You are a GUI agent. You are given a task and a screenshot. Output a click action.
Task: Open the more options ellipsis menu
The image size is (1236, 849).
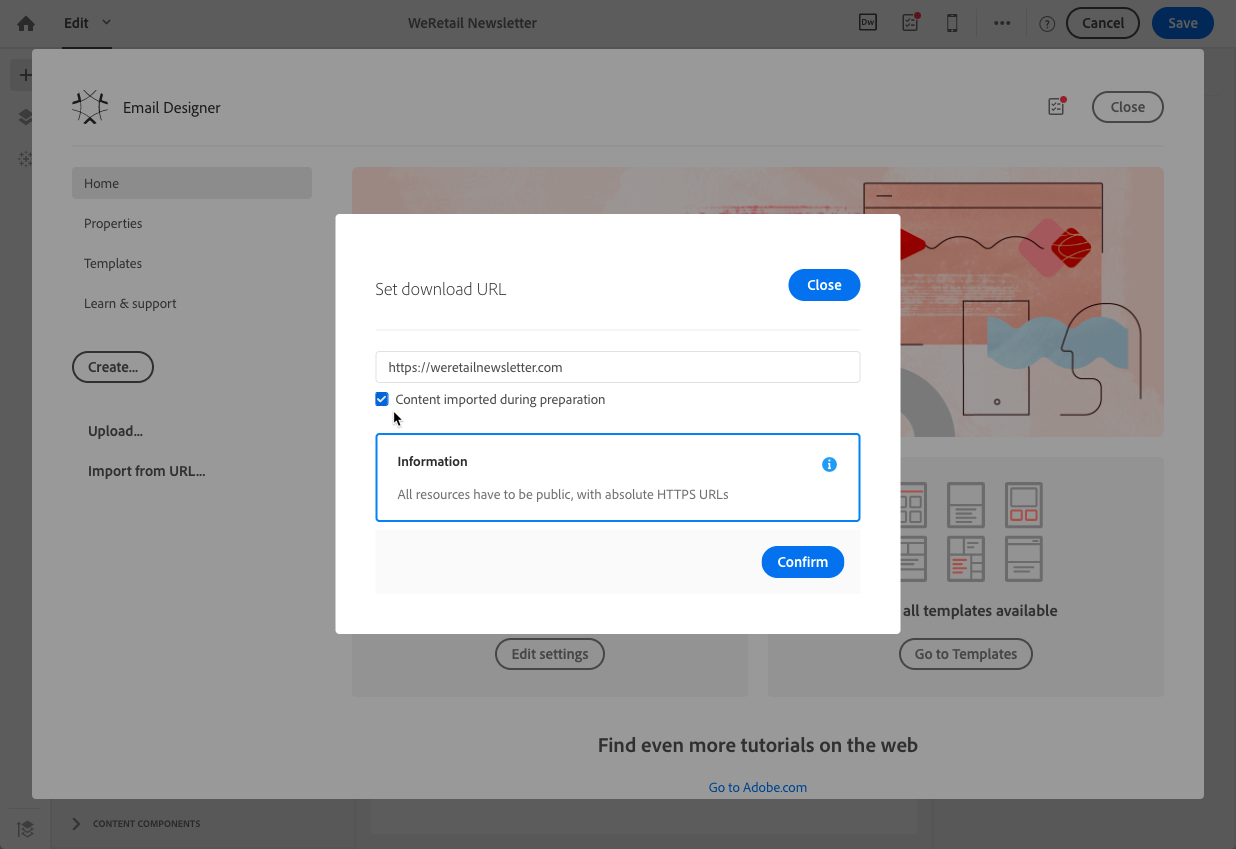click(1002, 23)
